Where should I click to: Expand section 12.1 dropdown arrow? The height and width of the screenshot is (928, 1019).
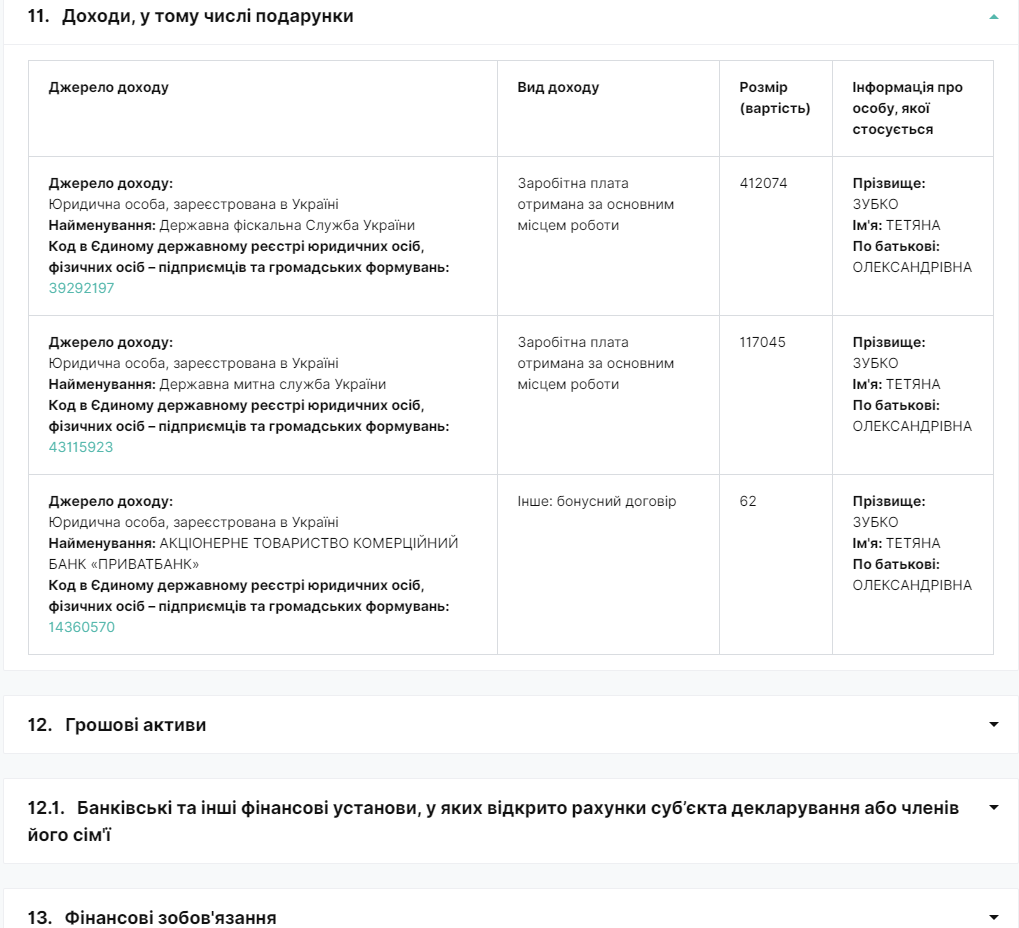pos(993,807)
